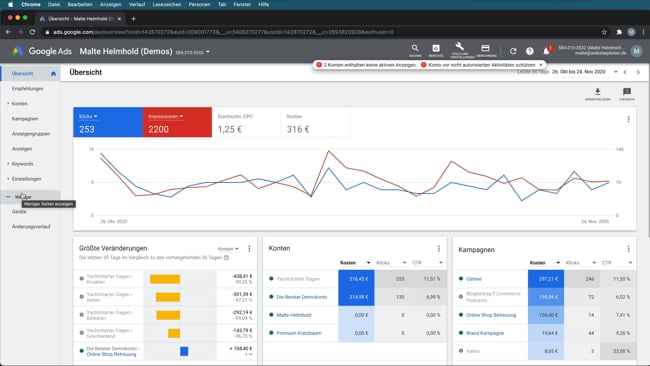Click the home icon next to Übersicht

(53, 74)
